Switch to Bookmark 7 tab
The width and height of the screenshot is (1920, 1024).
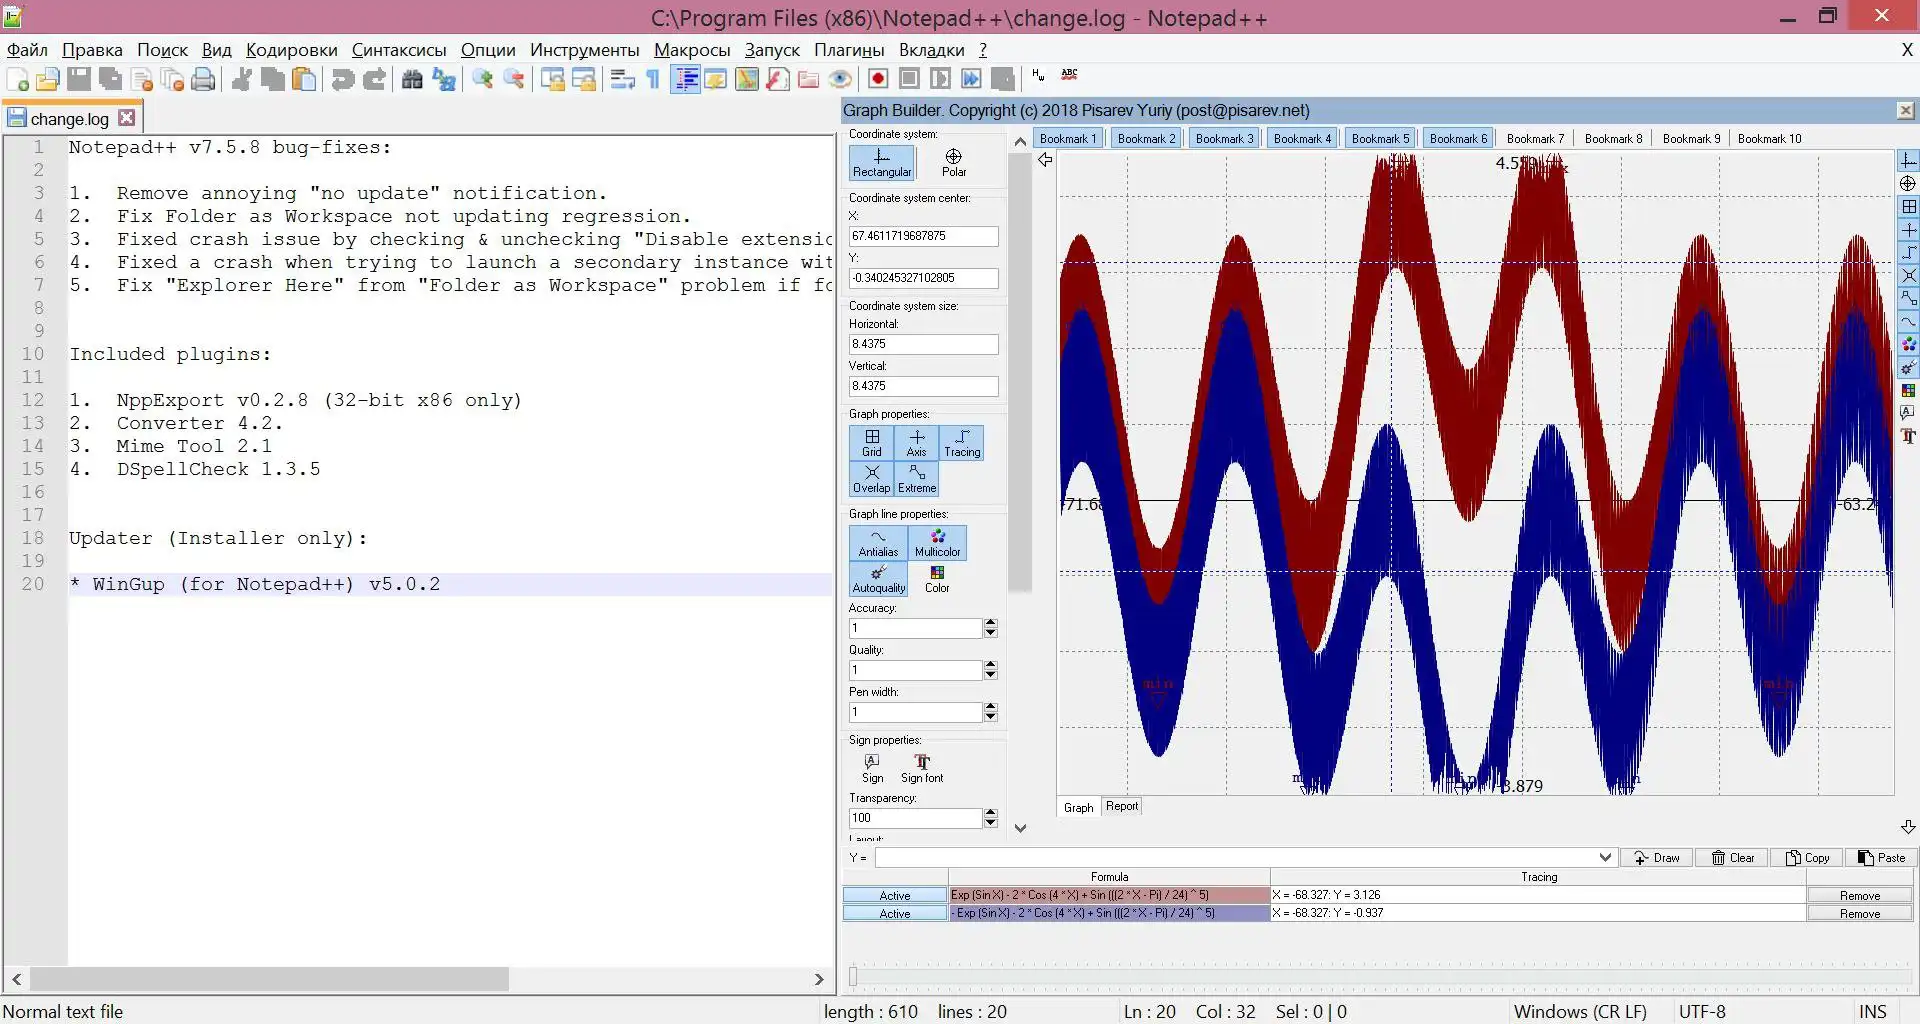[x=1535, y=139]
